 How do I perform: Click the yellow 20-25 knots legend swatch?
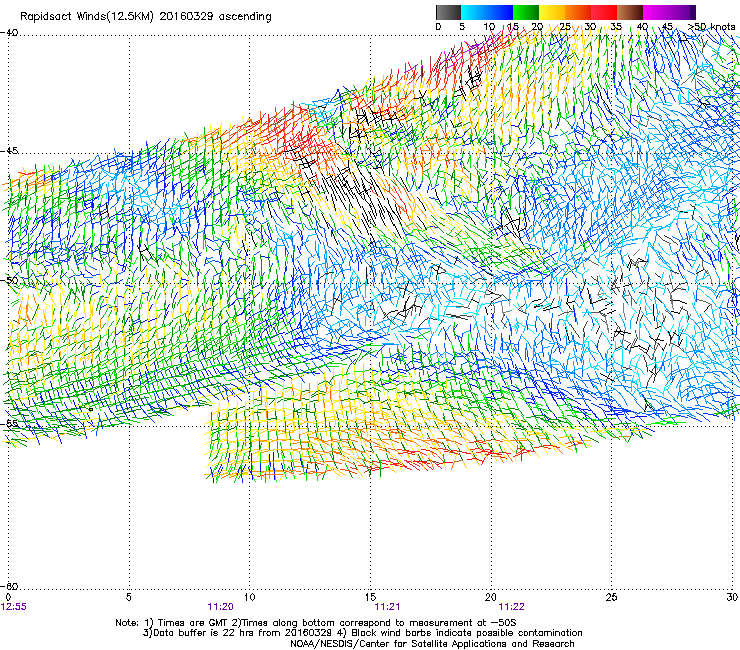552,12
